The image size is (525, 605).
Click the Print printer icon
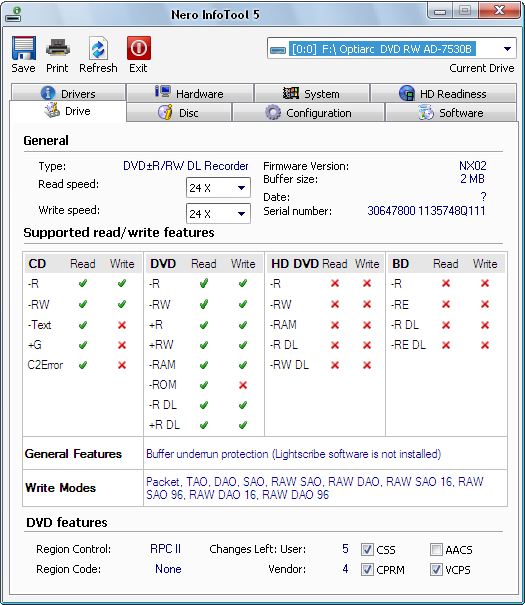coord(57,48)
